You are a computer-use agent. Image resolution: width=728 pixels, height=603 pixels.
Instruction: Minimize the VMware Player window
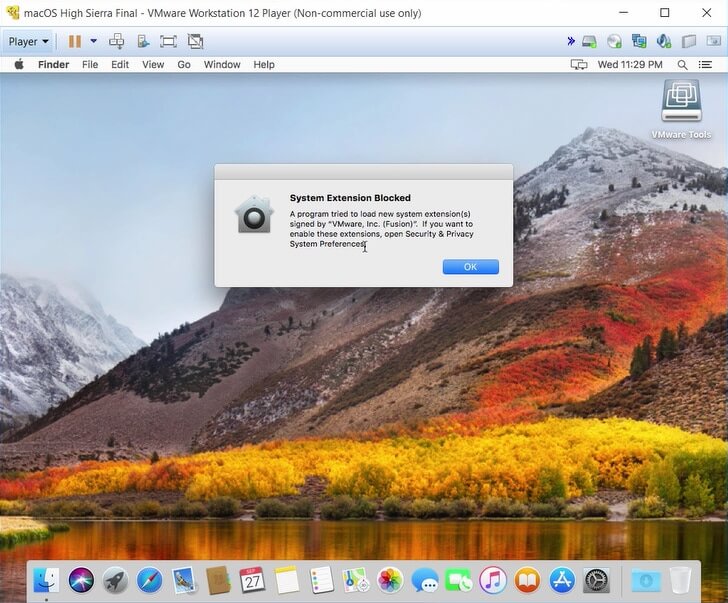click(623, 13)
